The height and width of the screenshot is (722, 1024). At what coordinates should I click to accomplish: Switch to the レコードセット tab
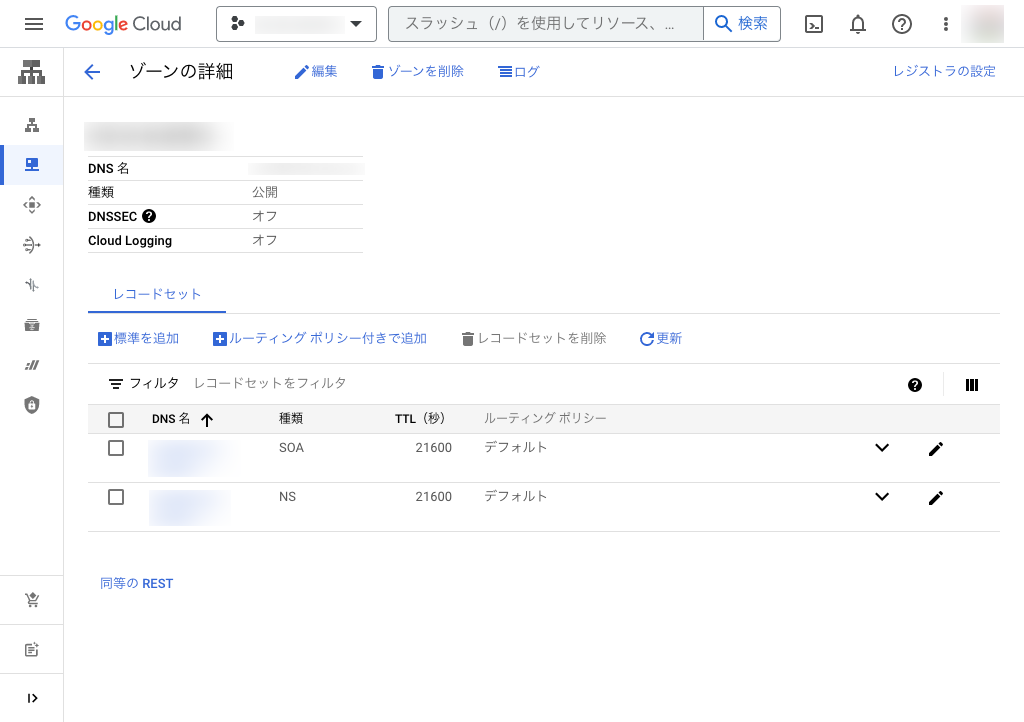pos(156,295)
